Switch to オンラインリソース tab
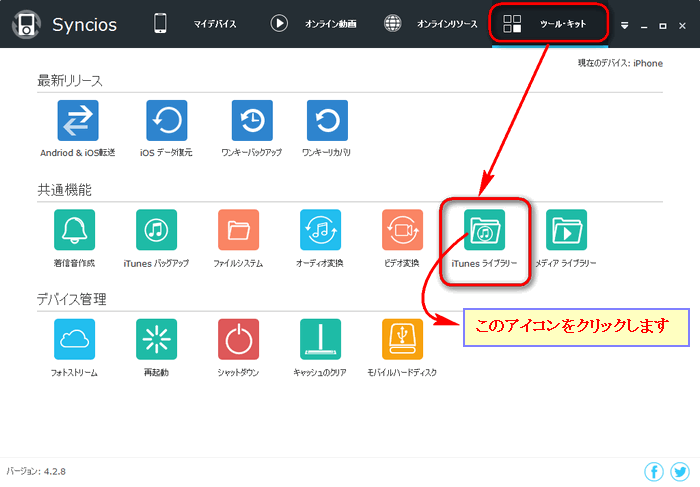The height and width of the screenshot is (487, 700). 430,24
